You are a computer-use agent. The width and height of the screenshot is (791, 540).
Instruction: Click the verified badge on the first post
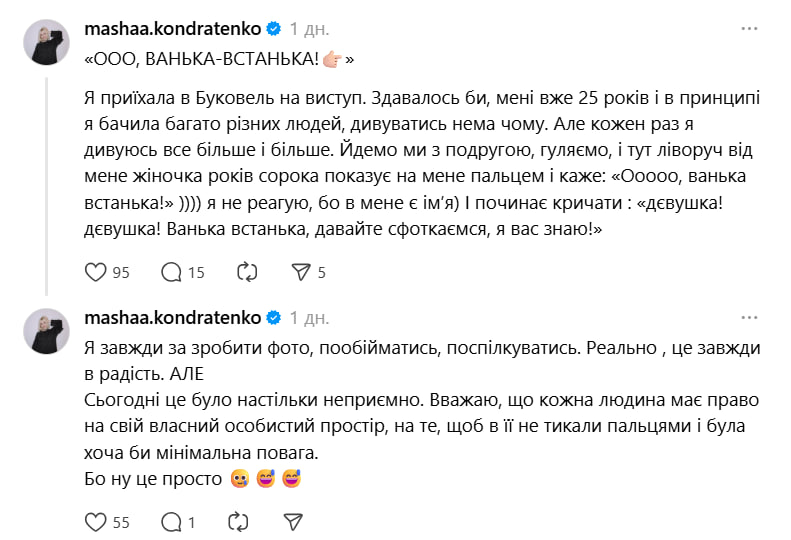[272, 29]
